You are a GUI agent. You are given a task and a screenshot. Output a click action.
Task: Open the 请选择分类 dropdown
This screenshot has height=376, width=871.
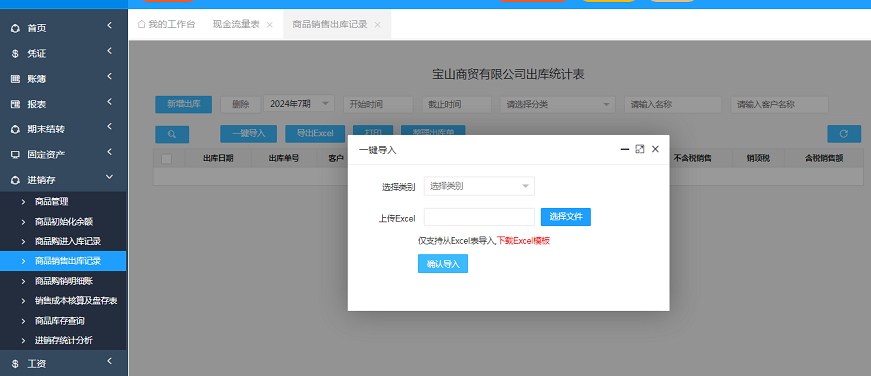(558, 104)
